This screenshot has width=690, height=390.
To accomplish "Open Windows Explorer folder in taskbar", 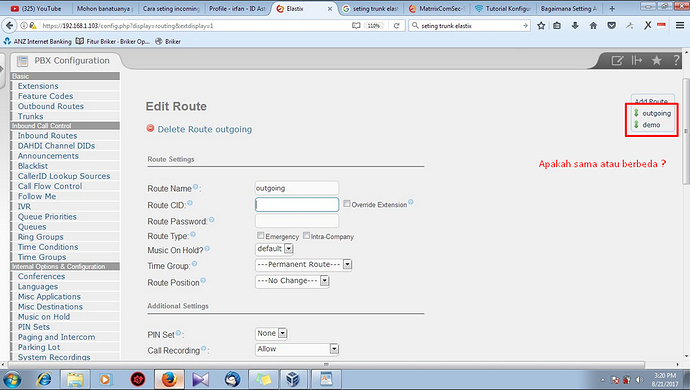I will coord(75,379).
